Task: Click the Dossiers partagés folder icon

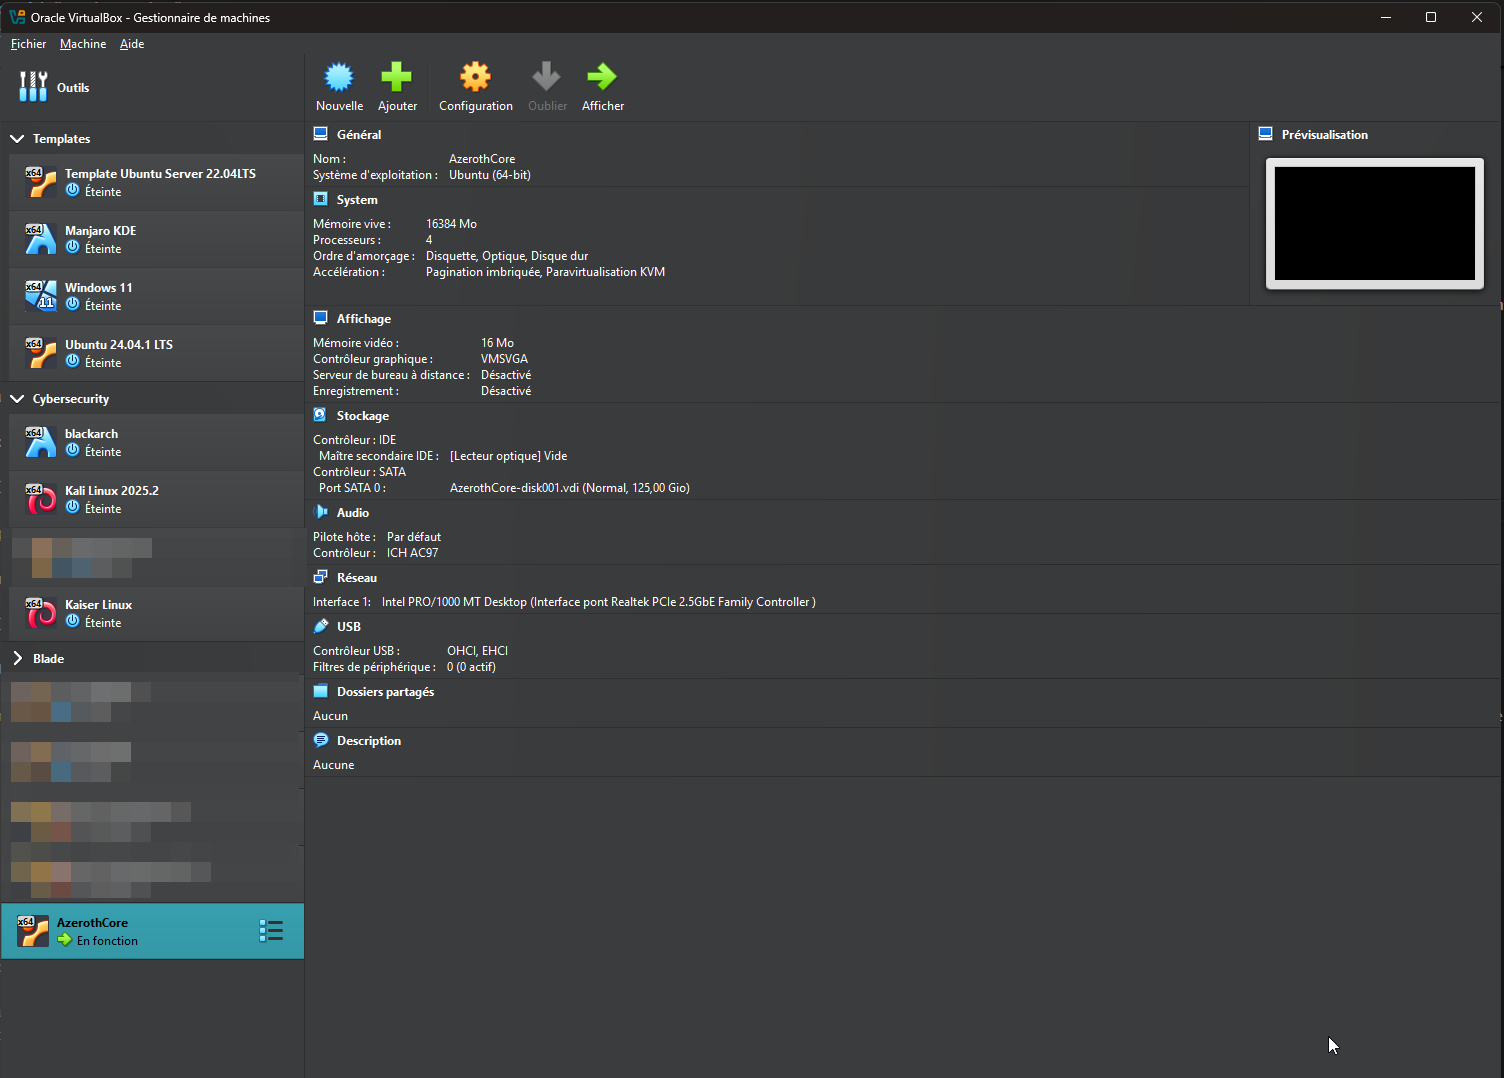Action: pyautogui.click(x=320, y=691)
